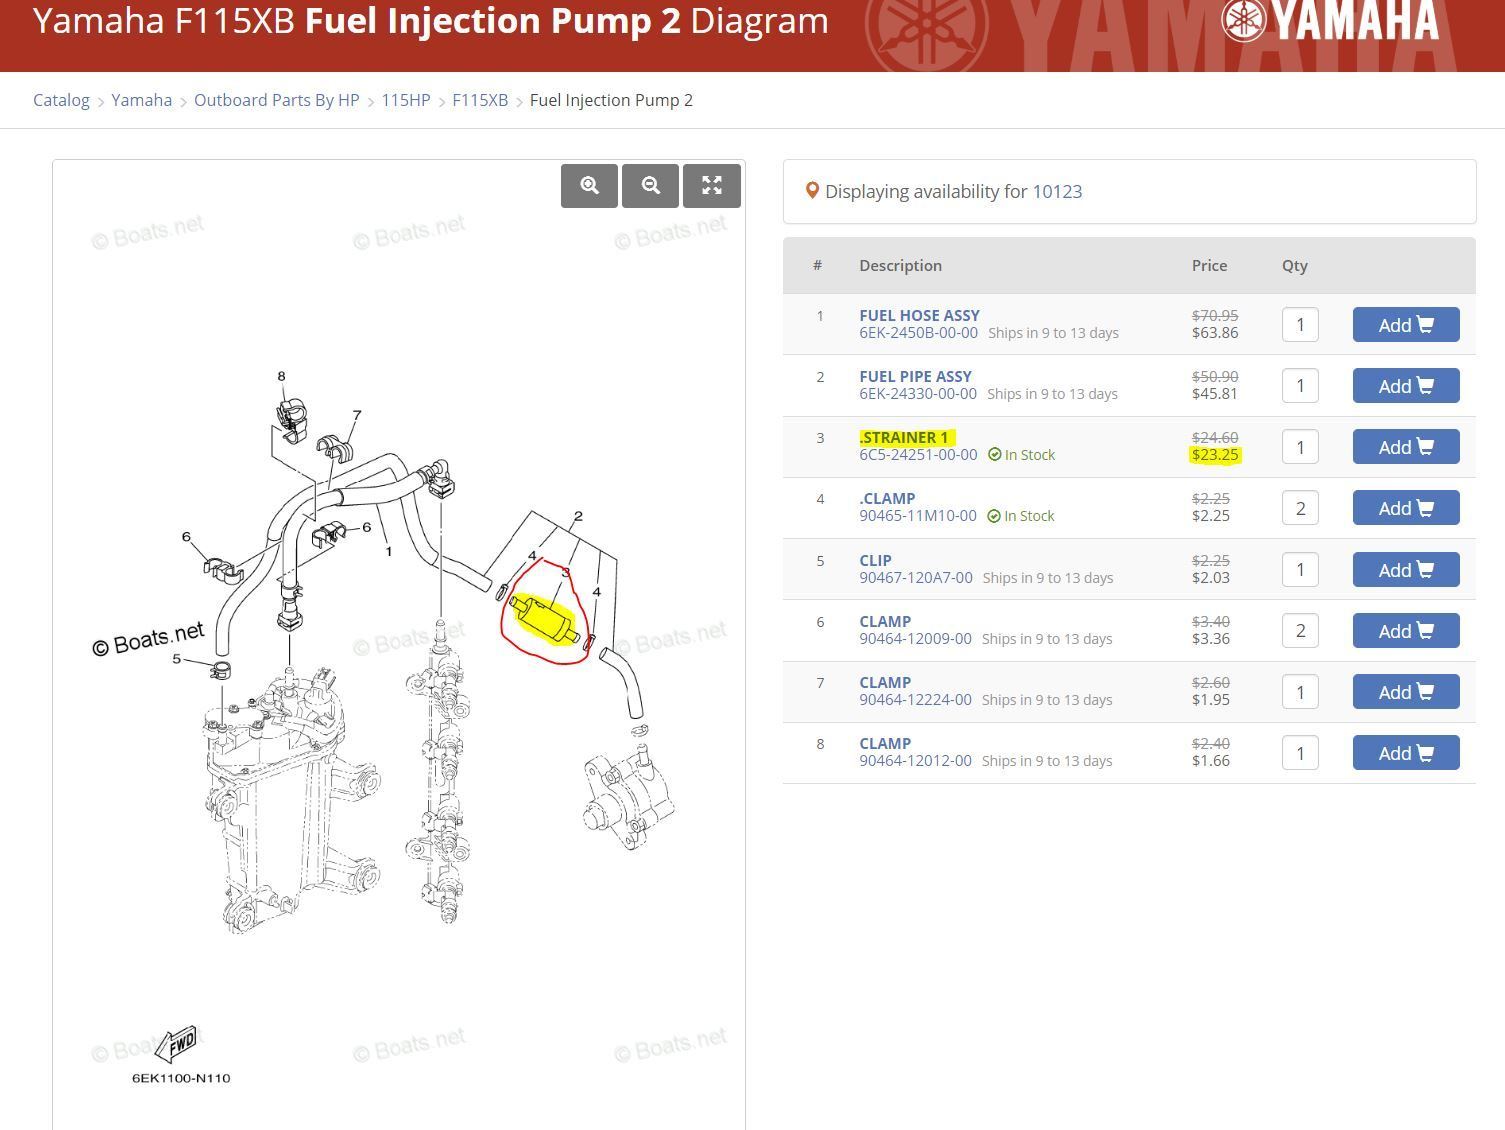Image resolution: width=1505 pixels, height=1130 pixels.
Task: Click the location pin beside availability text
Action: [813, 190]
